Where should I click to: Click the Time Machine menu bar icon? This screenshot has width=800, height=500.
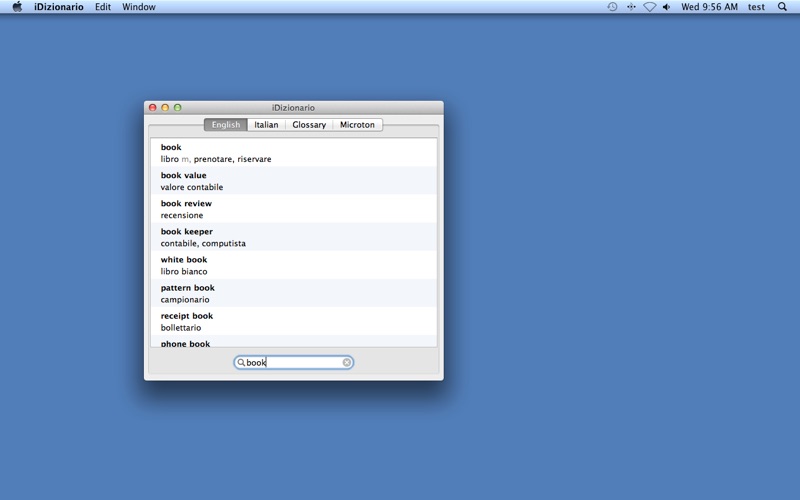pos(612,7)
